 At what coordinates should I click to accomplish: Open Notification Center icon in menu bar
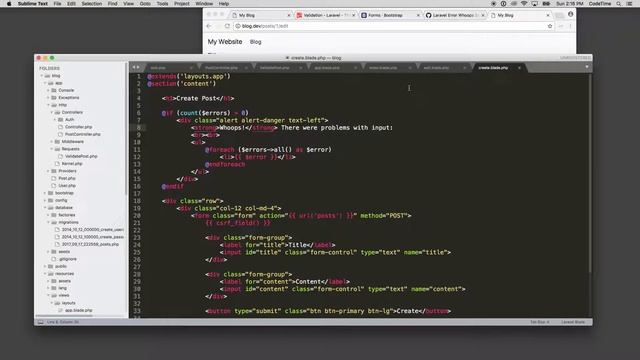[x=629, y=4]
